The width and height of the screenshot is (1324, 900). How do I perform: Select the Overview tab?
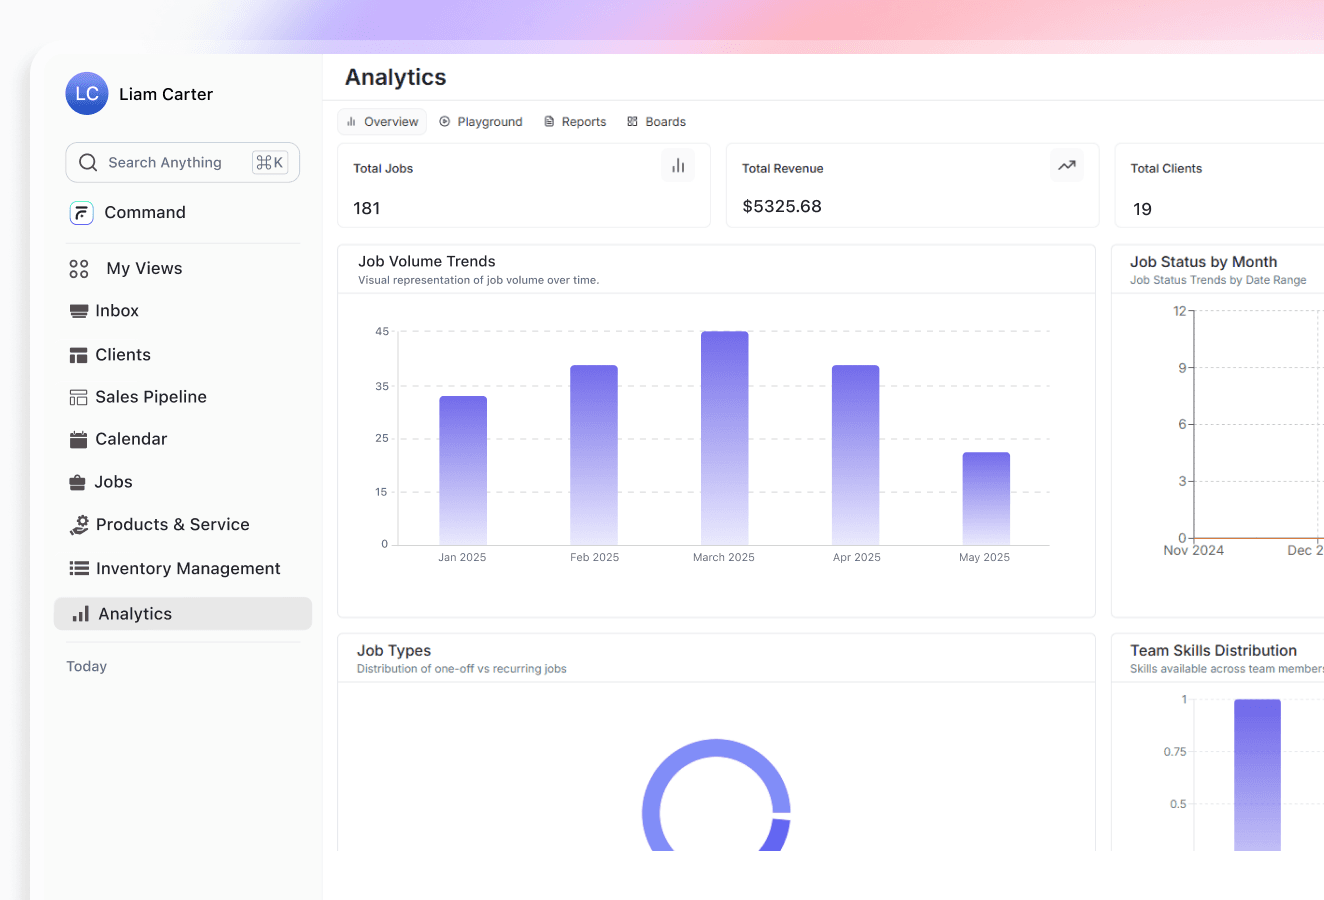pos(381,121)
